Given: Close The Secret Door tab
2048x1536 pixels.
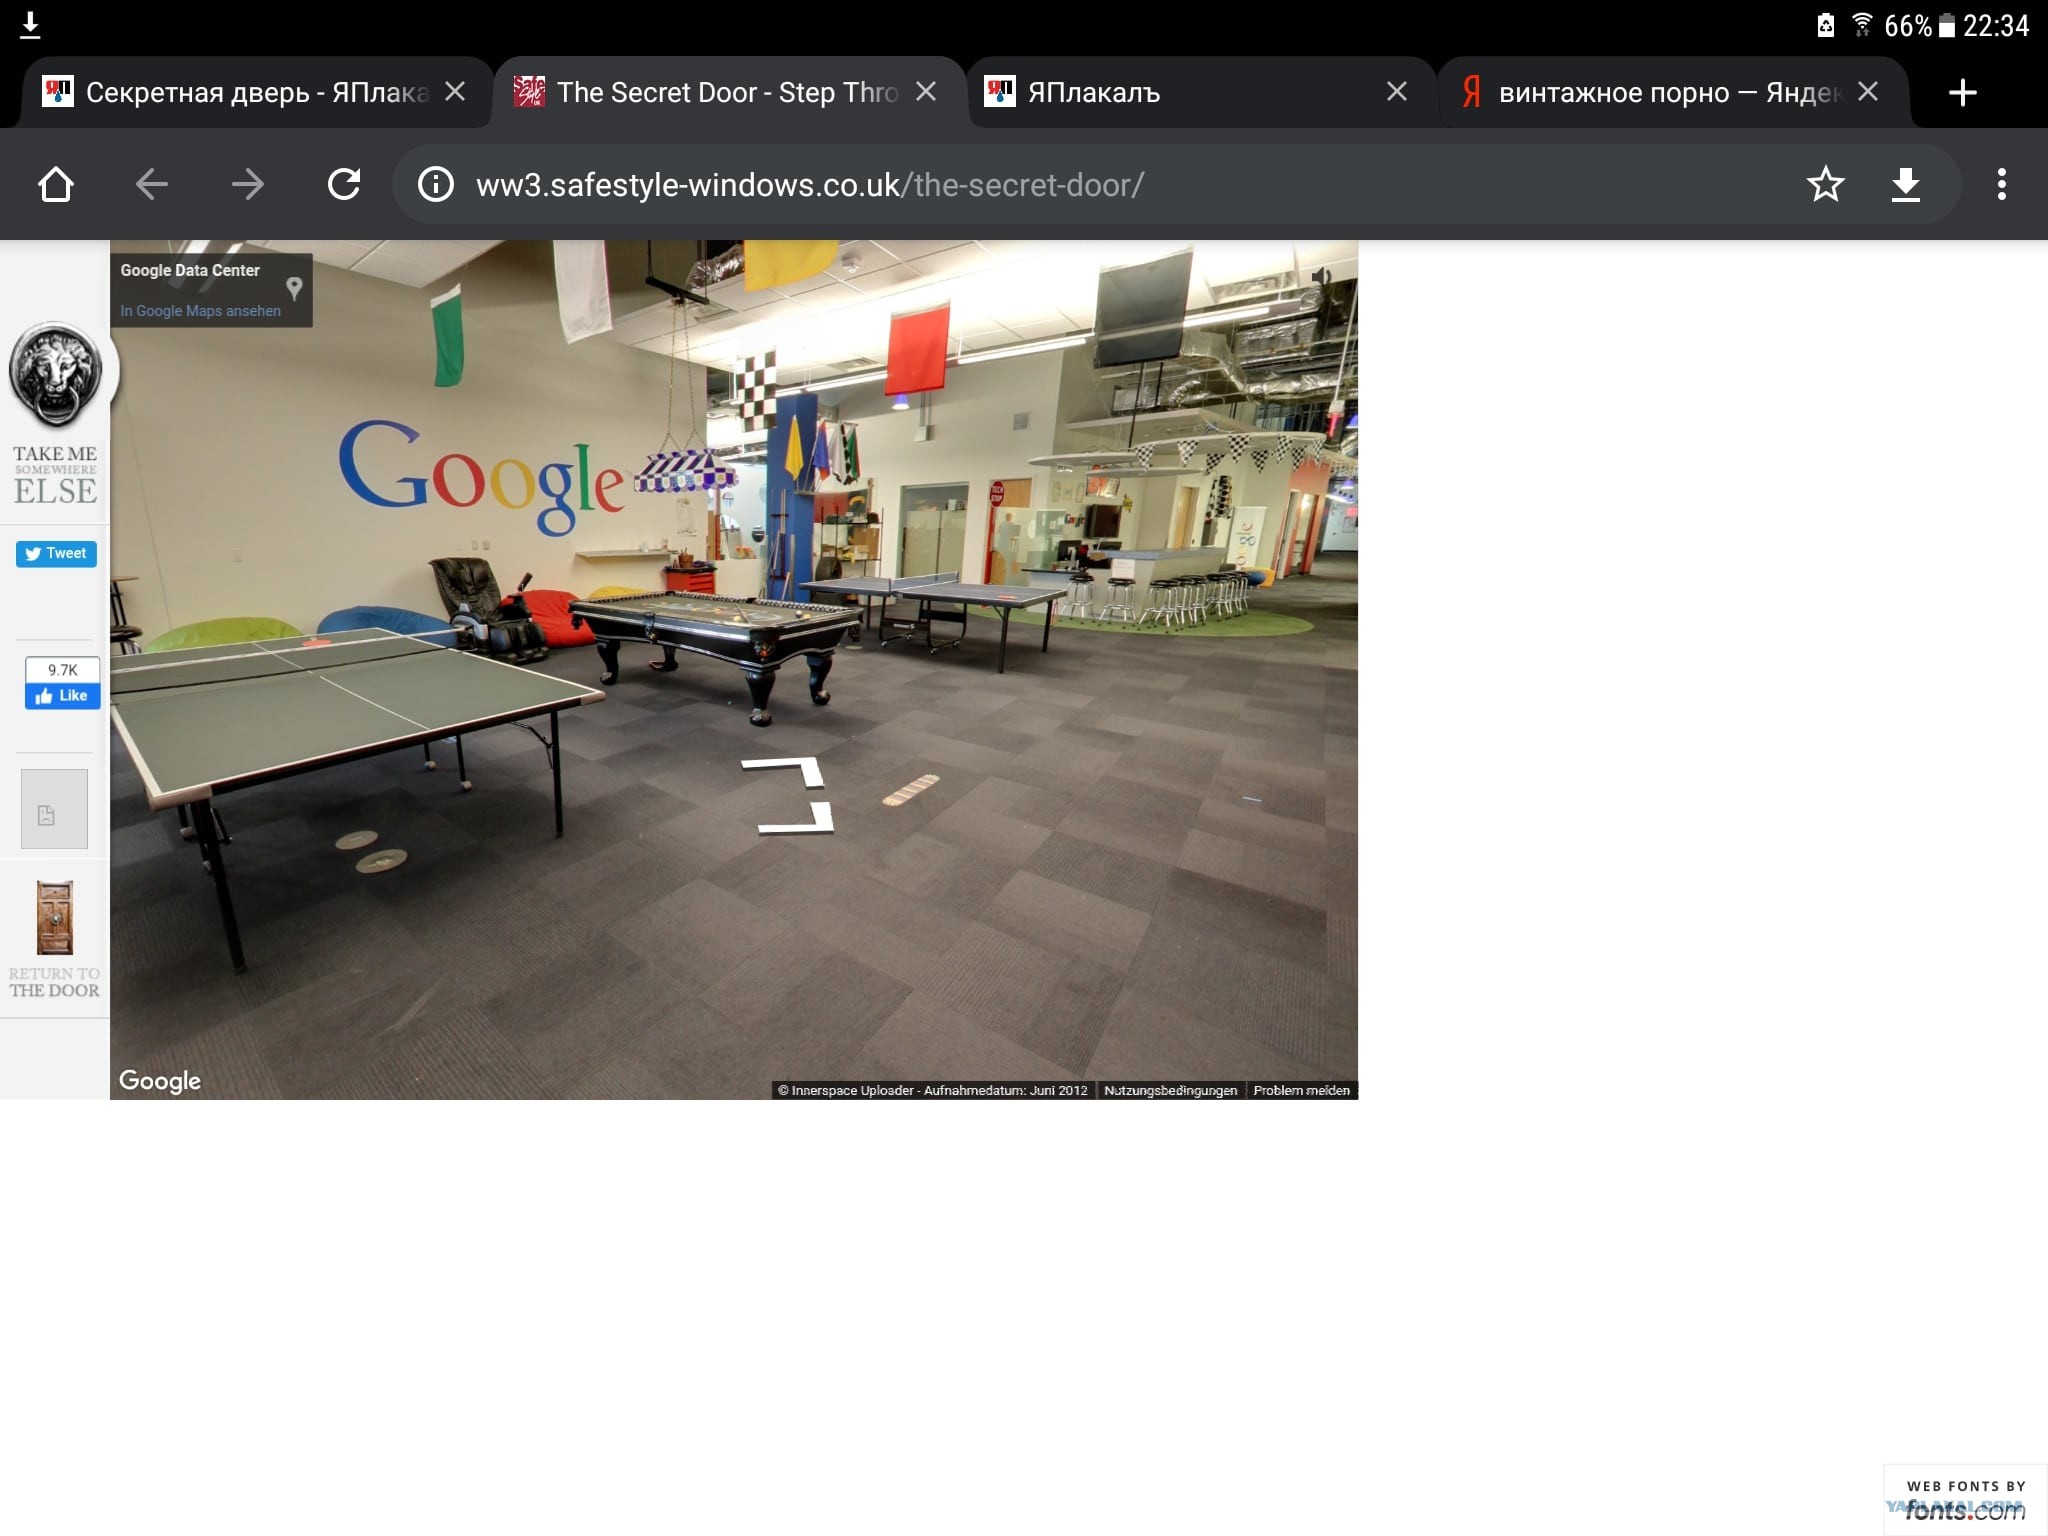Looking at the screenshot, I should 927,92.
